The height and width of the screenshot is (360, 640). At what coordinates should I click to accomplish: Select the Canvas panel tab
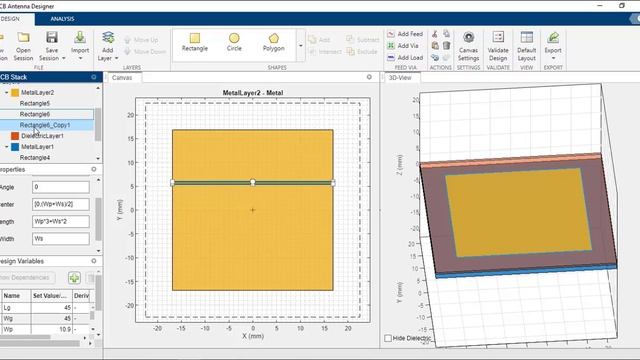tap(122, 78)
